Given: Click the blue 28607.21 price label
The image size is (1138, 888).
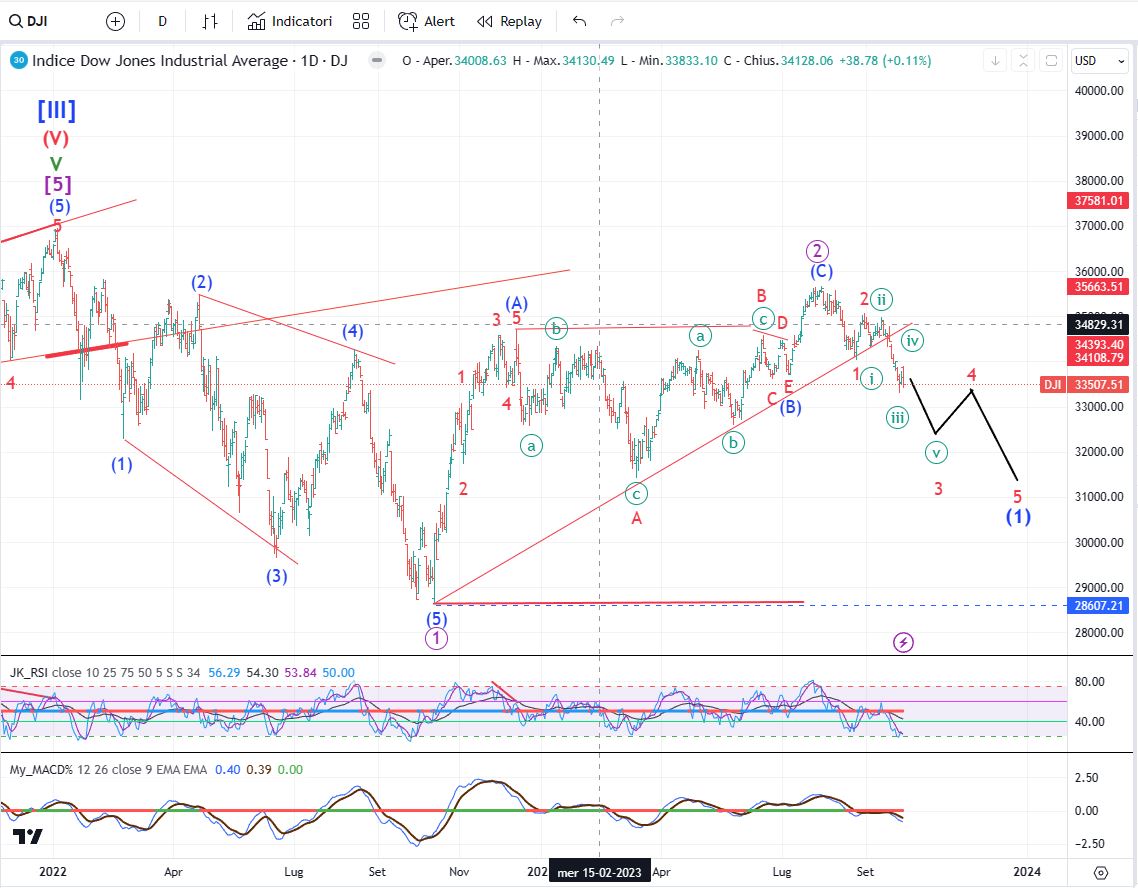Looking at the screenshot, I should tap(1097, 605).
